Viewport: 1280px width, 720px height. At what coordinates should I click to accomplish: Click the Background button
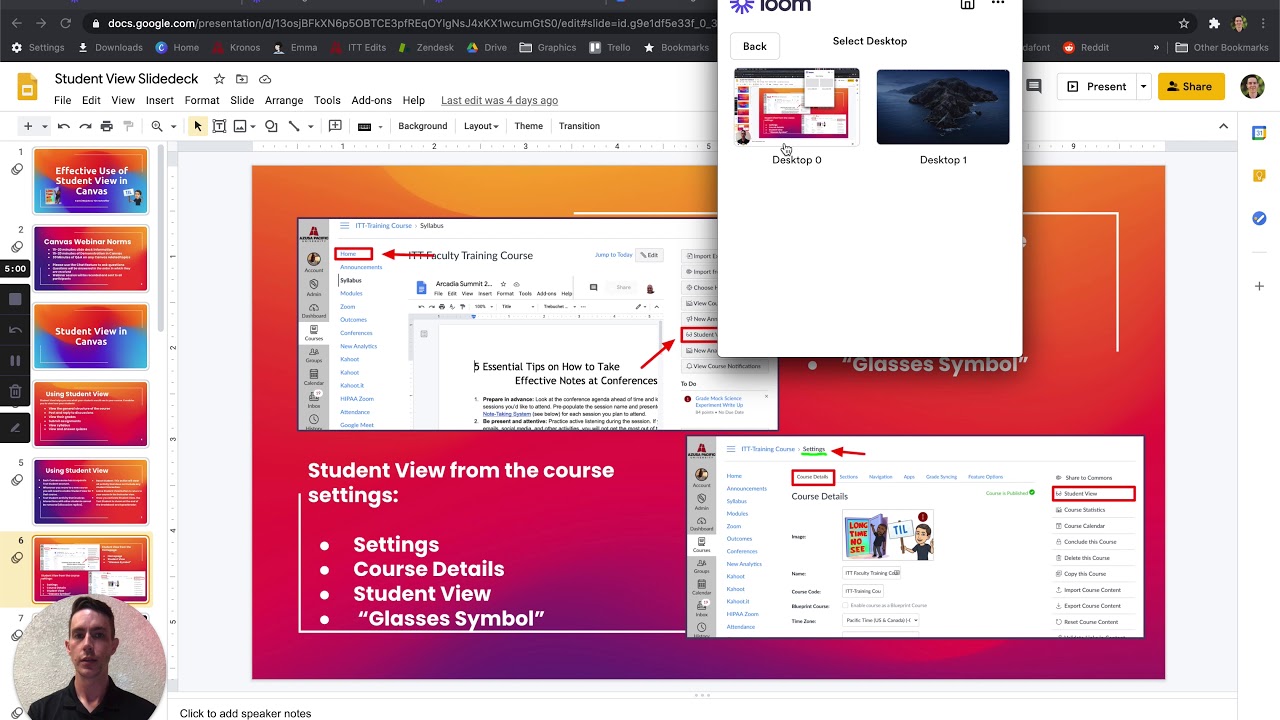(423, 126)
